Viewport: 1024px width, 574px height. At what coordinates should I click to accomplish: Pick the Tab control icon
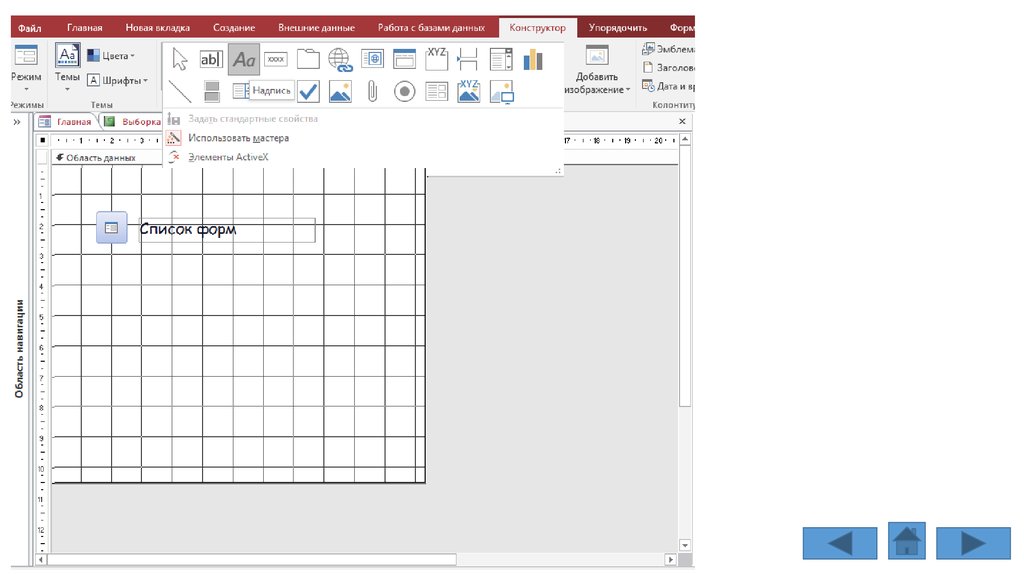[x=308, y=60]
